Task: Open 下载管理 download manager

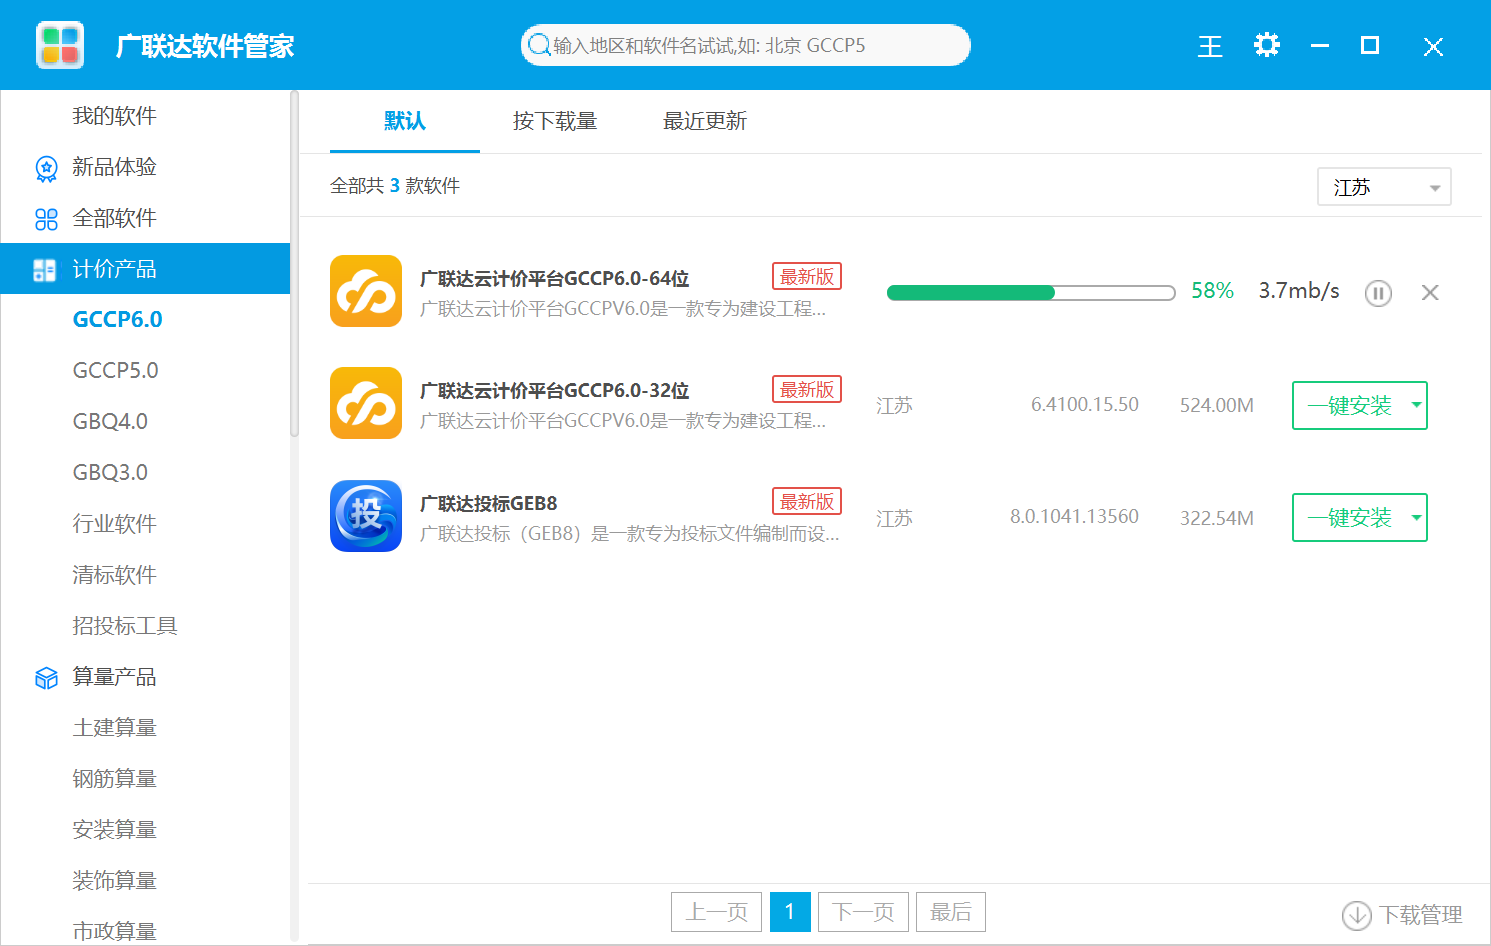Action: pyautogui.click(x=1402, y=914)
